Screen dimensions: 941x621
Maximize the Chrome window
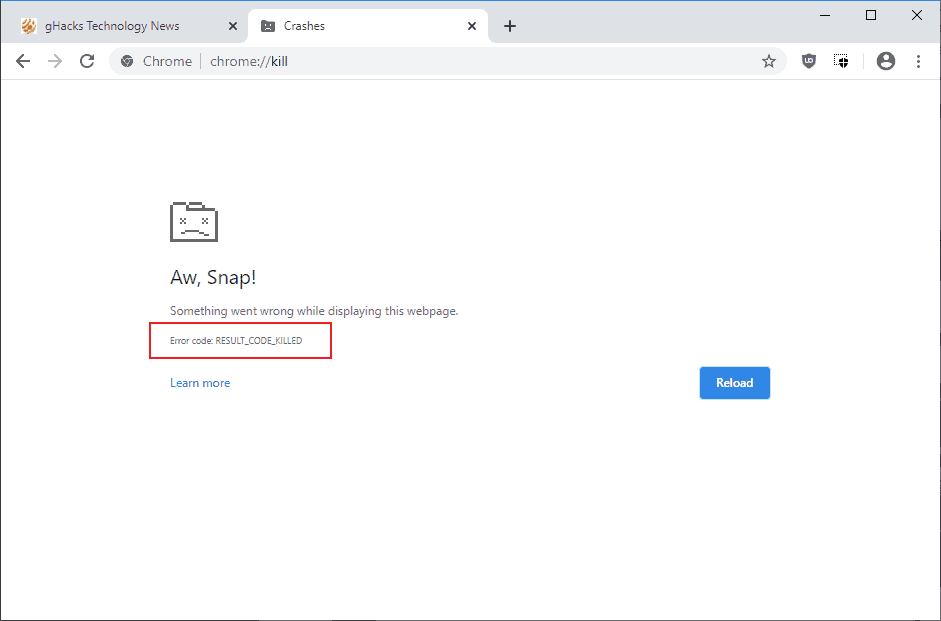click(x=871, y=16)
